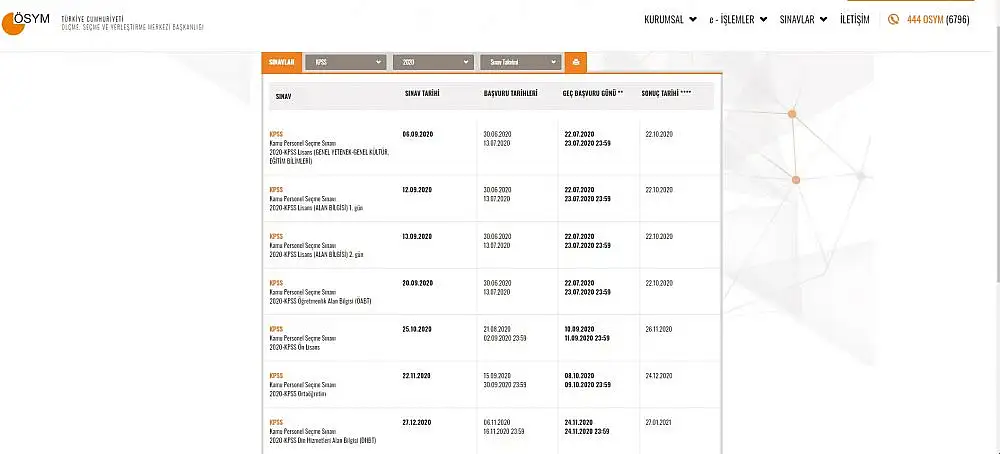The image size is (1000, 454).
Task: Click the ÖSYM logo
Action: click(26, 23)
